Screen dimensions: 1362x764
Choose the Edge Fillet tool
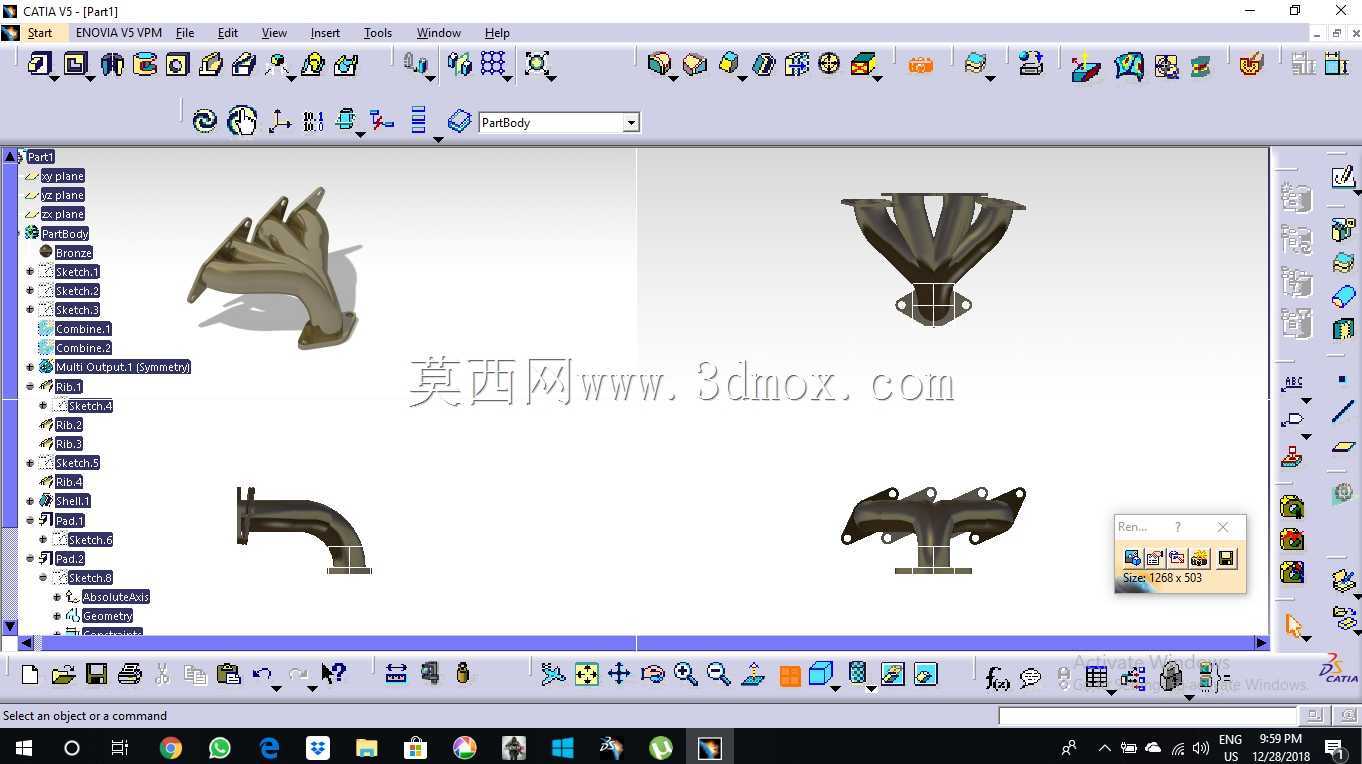659,65
